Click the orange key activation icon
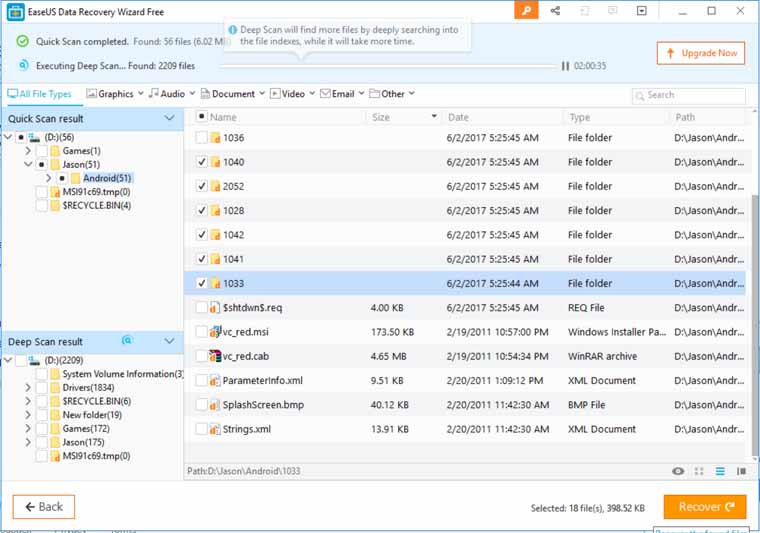The height and width of the screenshot is (533, 760). click(526, 11)
